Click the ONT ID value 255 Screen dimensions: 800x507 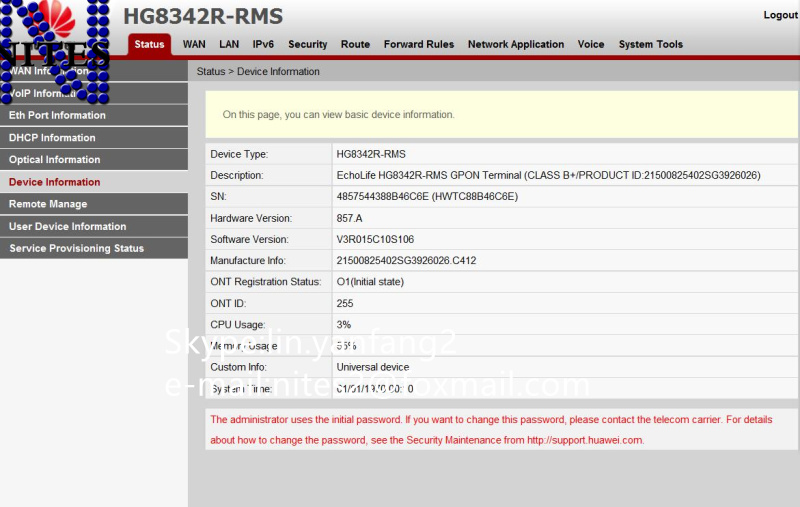[x=345, y=303]
